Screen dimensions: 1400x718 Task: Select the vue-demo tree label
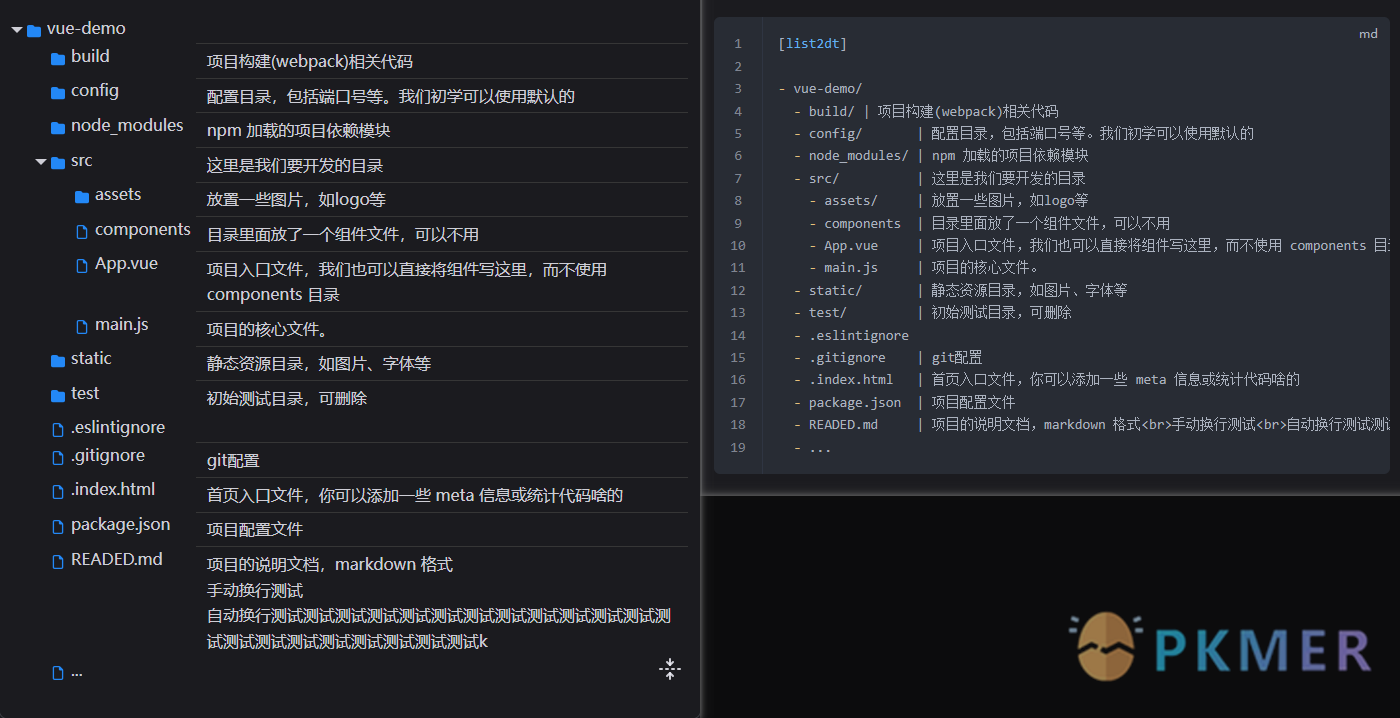(x=86, y=29)
